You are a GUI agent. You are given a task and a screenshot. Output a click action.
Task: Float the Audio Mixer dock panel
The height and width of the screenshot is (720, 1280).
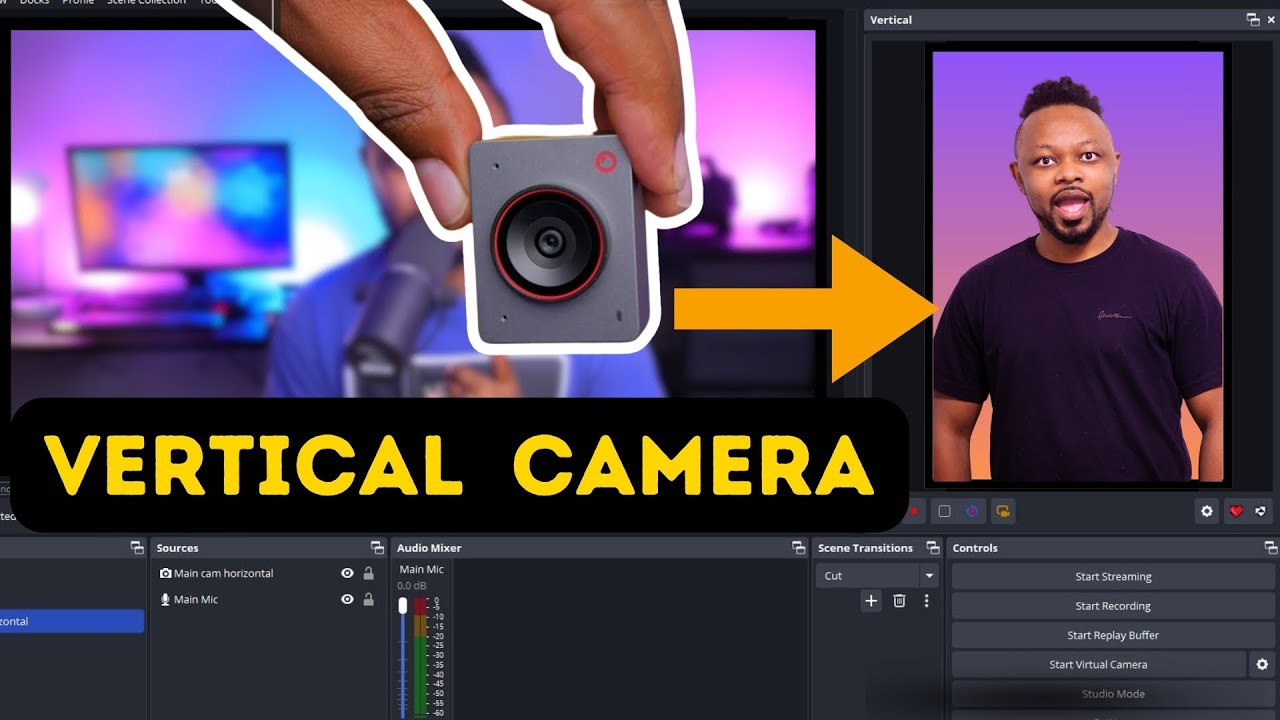[798, 548]
